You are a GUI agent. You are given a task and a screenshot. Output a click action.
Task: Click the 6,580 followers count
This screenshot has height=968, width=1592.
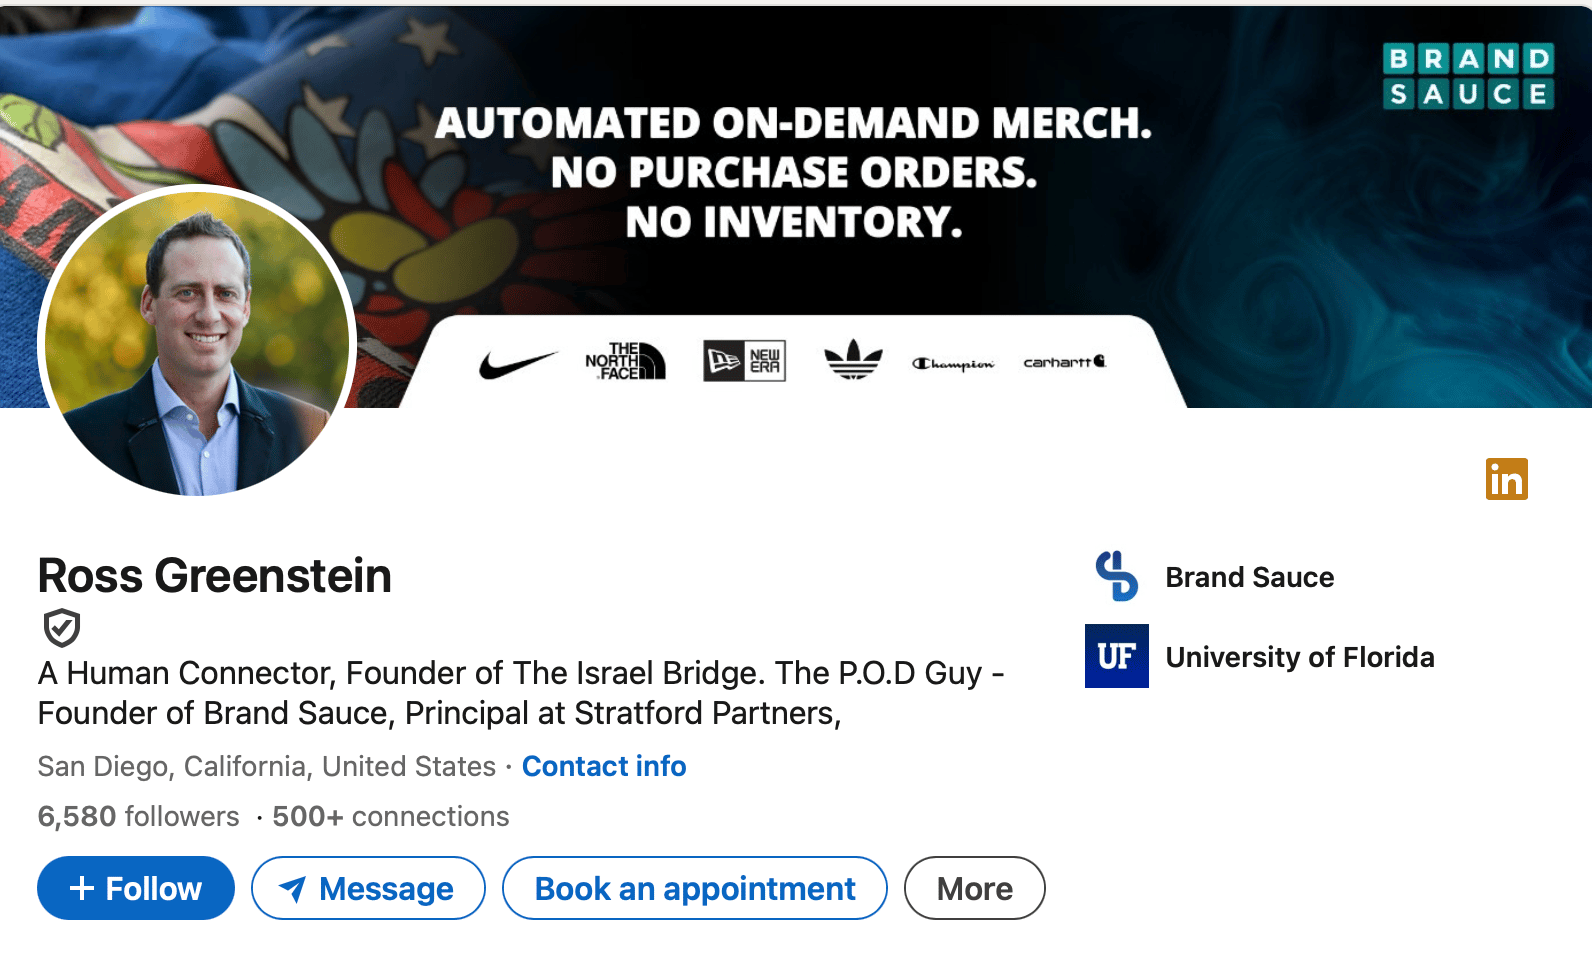pyautogui.click(x=138, y=817)
